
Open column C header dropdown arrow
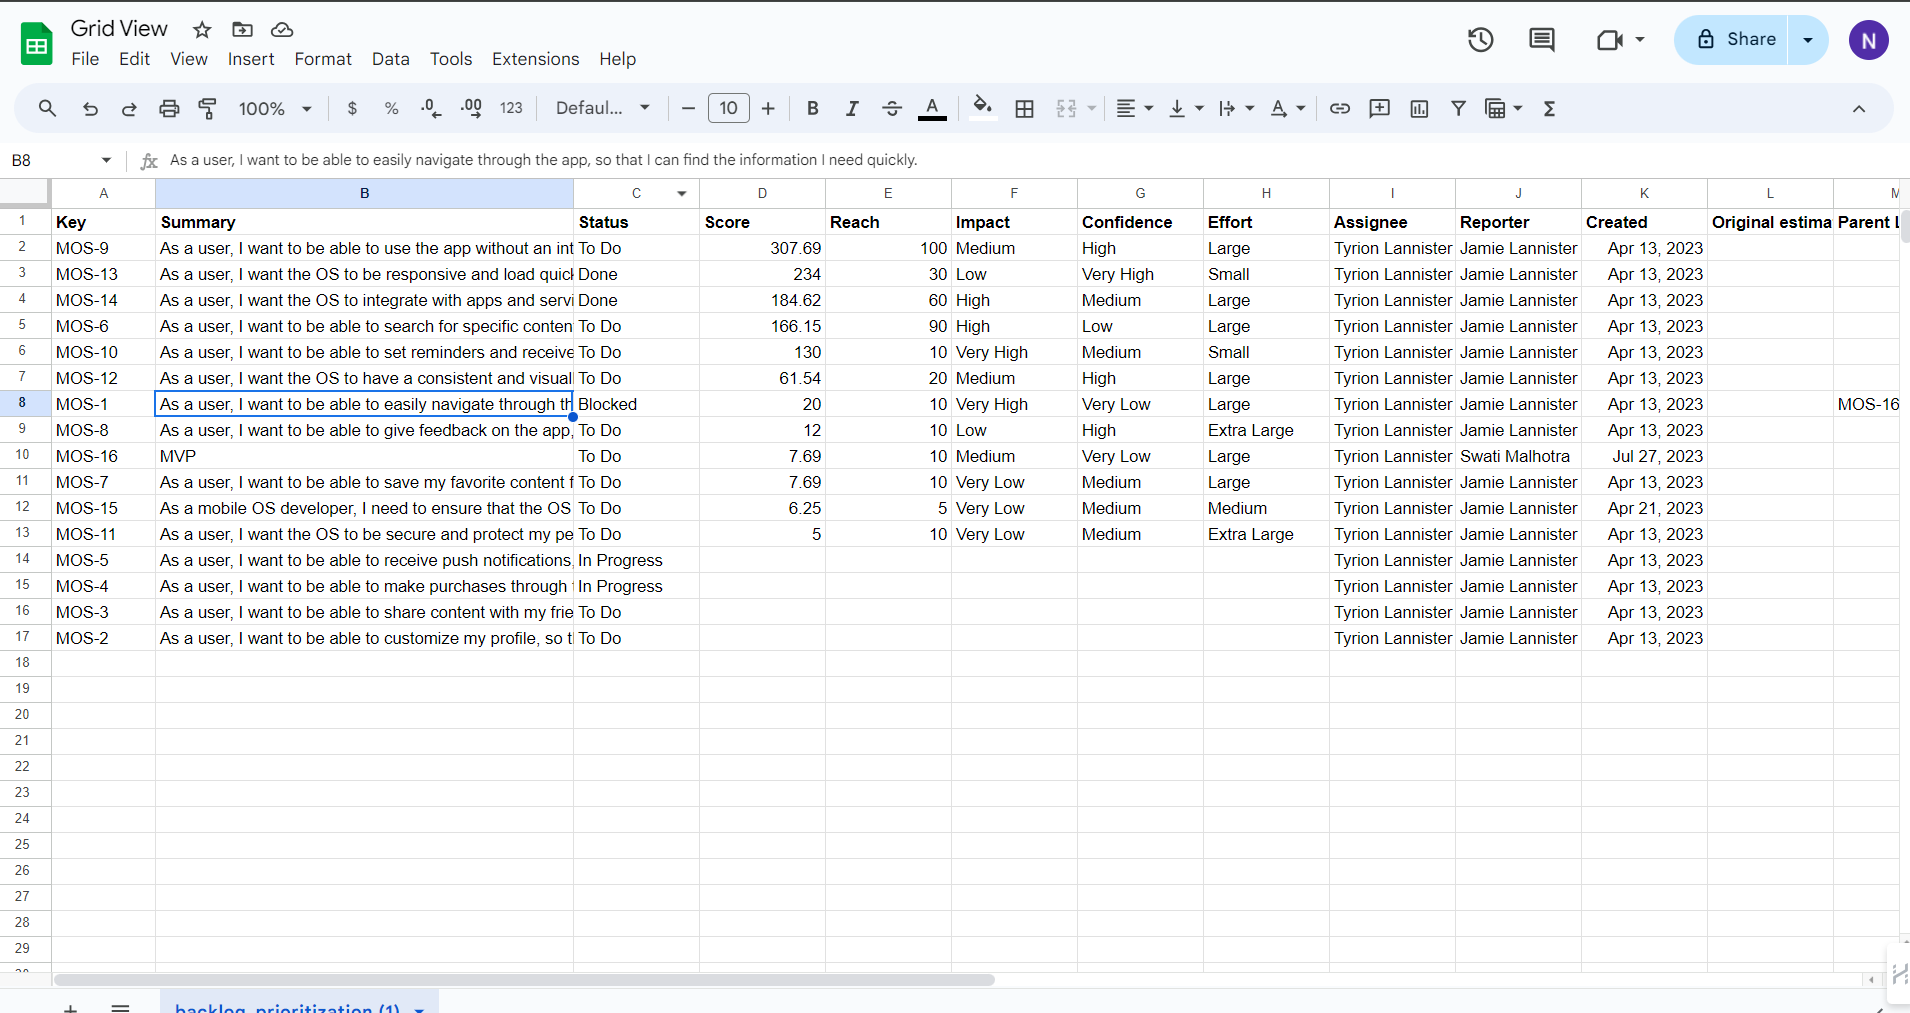coord(682,194)
